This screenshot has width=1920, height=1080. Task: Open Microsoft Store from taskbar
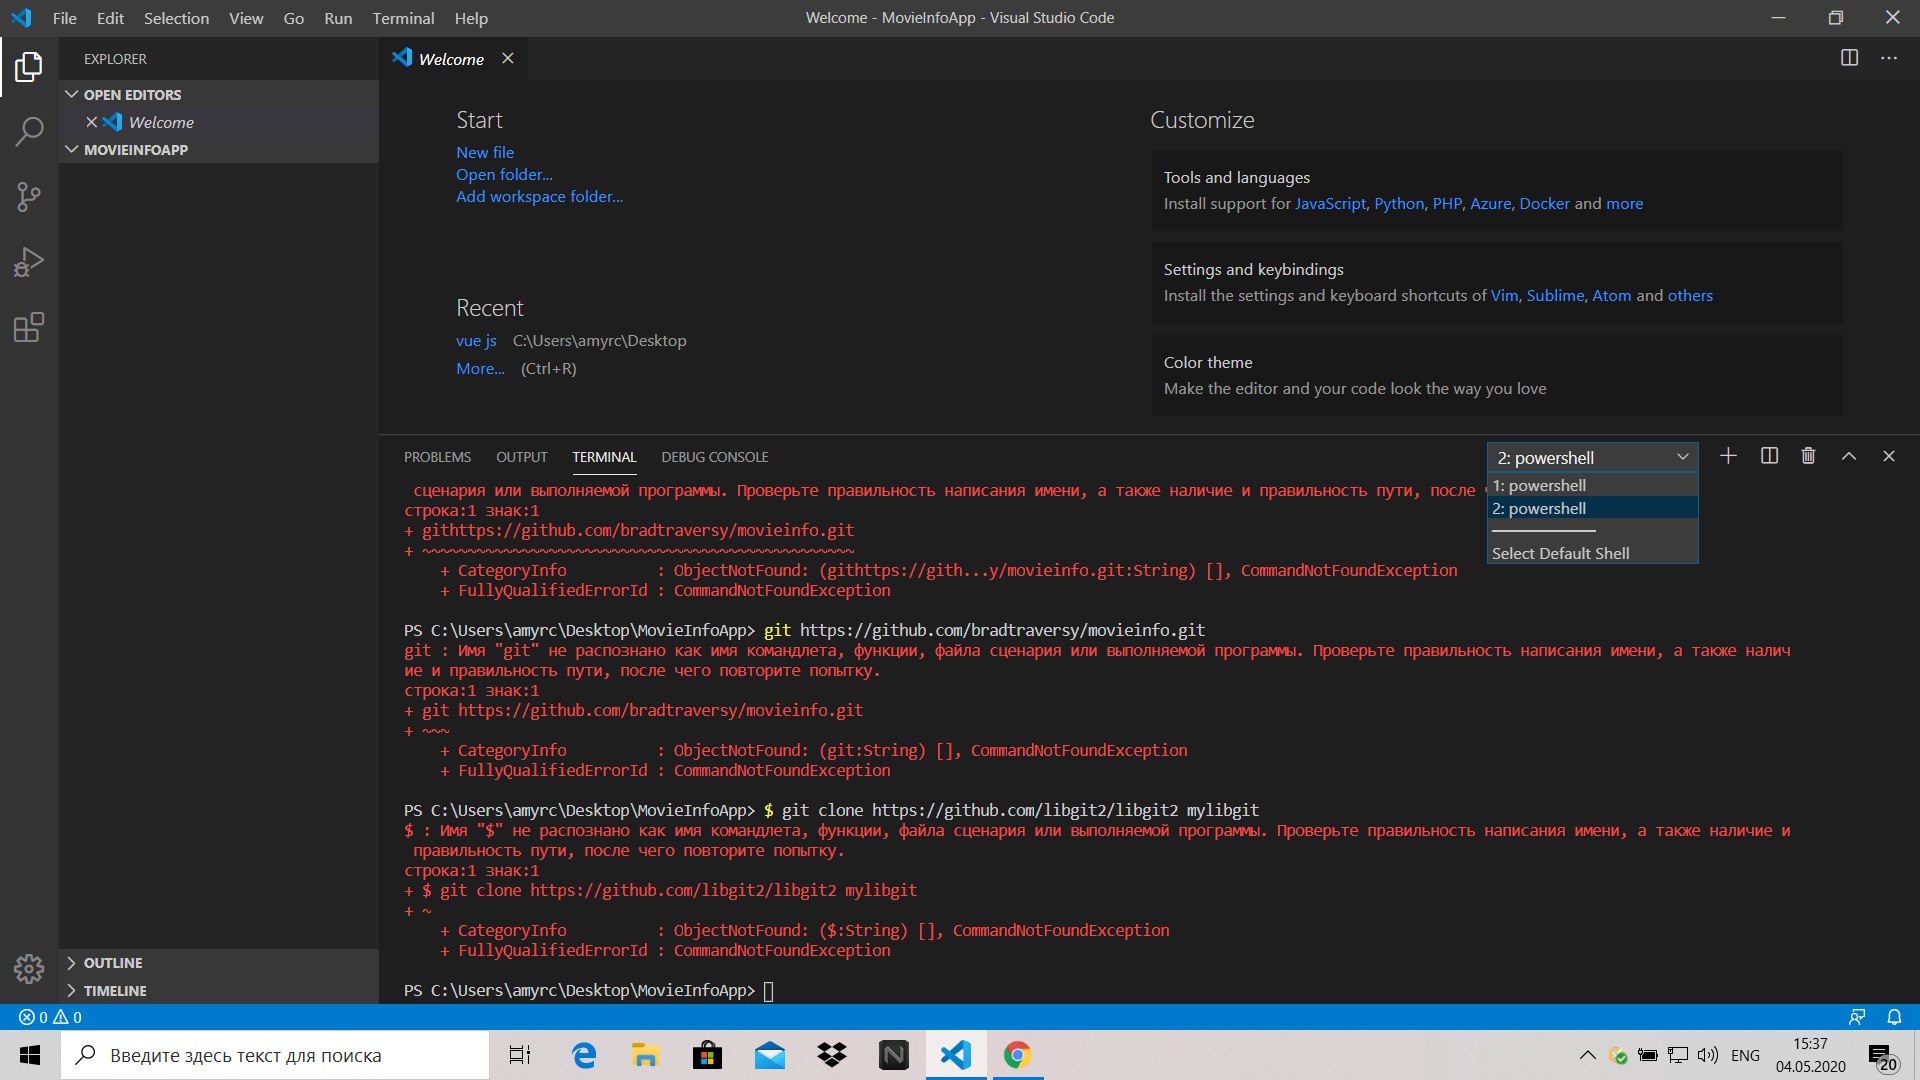point(707,1055)
